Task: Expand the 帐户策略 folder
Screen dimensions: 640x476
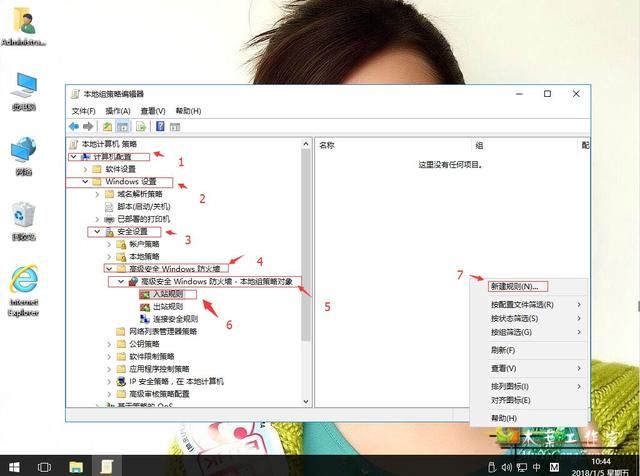Action: pyautogui.click(x=109, y=244)
